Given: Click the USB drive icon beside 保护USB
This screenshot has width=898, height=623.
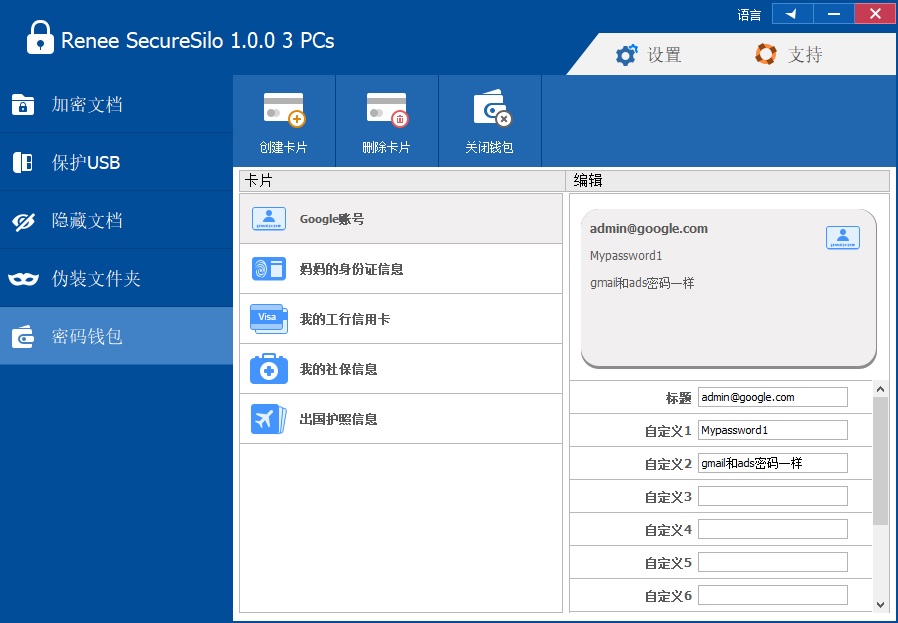Looking at the screenshot, I should pos(23,163).
